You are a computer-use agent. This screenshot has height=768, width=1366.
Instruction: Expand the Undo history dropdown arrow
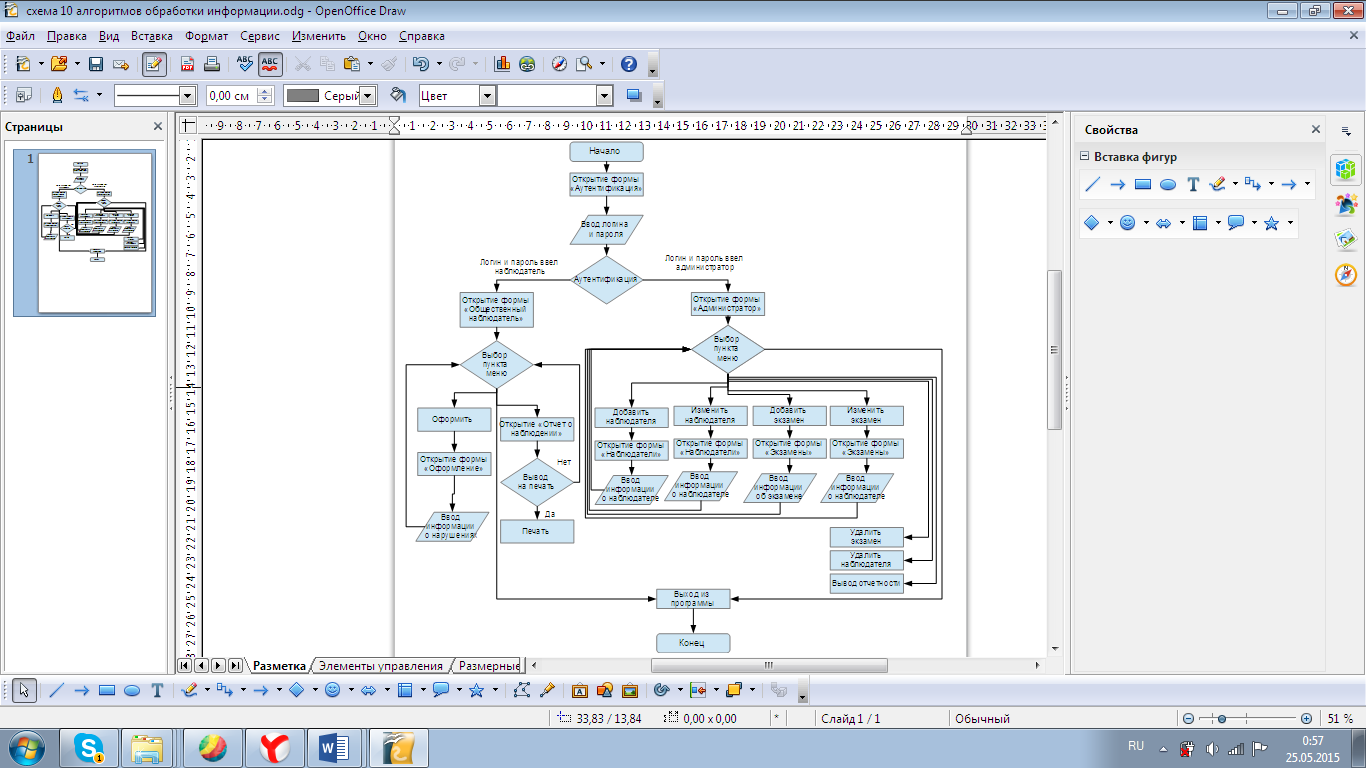tap(439, 64)
